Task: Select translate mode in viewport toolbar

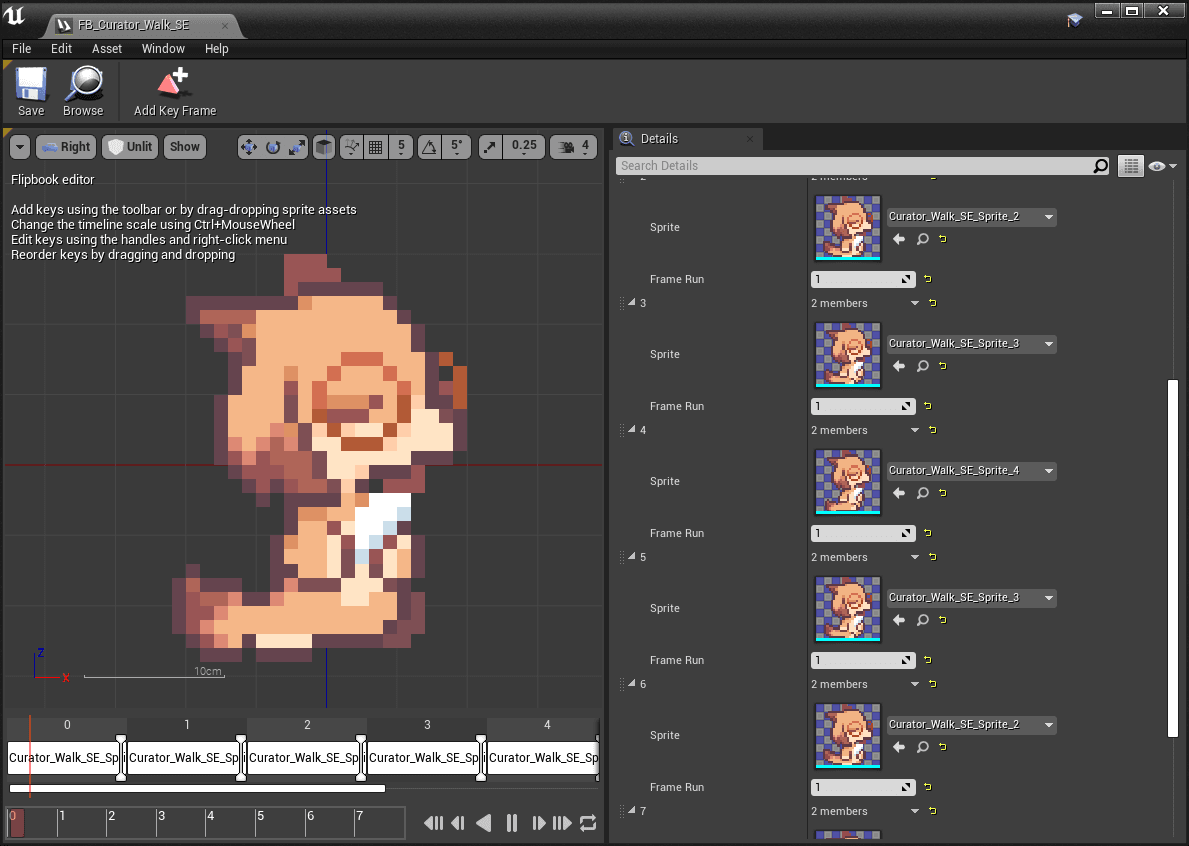Action: click(249, 147)
